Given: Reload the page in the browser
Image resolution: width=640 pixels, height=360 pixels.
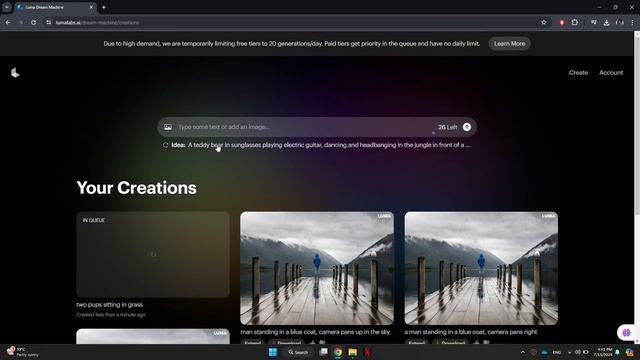Looking at the screenshot, I should (33, 22).
